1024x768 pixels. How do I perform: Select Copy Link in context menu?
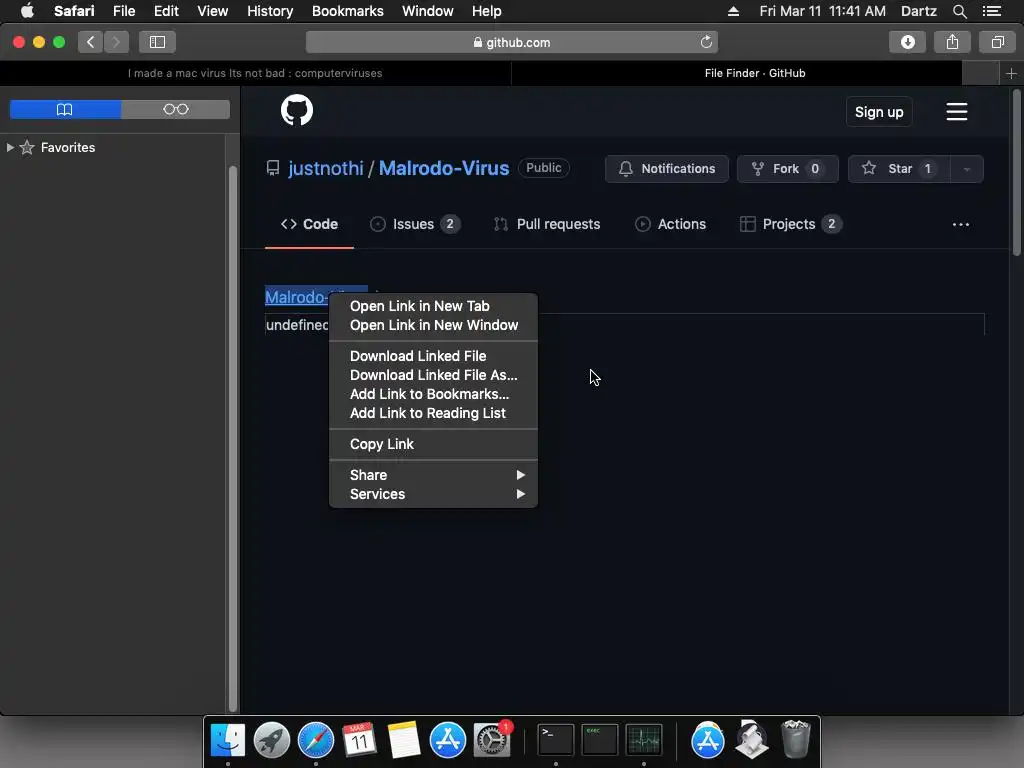tap(433, 444)
